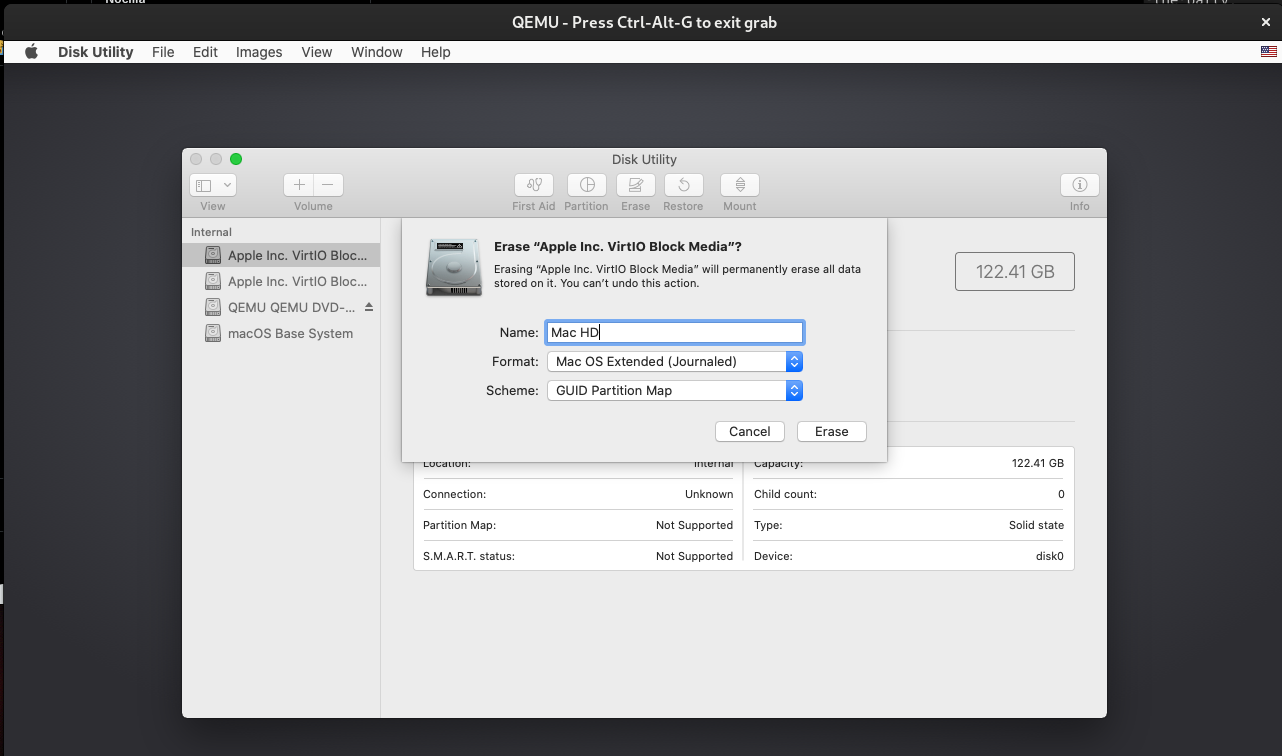Click the remove volume minus icon
The height and width of the screenshot is (756, 1282).
pyautogui.click(x=328, y=185)
